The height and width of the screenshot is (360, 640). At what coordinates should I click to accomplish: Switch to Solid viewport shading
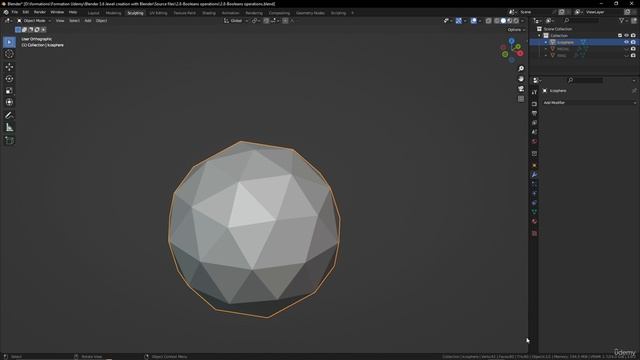click(503, 20)
